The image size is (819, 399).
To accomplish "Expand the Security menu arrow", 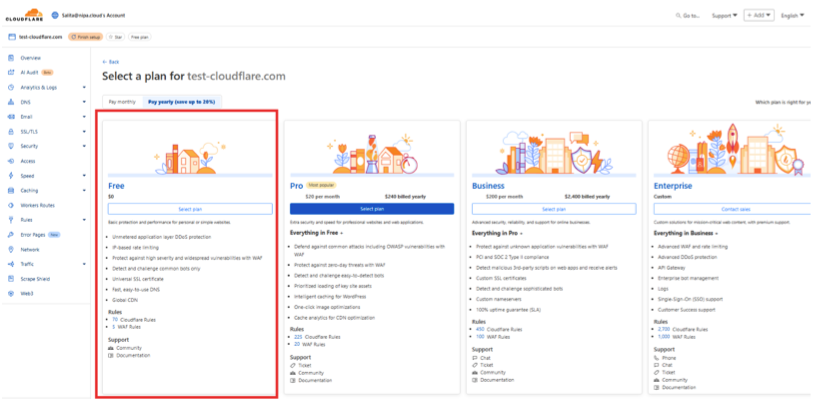I will 84,146.
